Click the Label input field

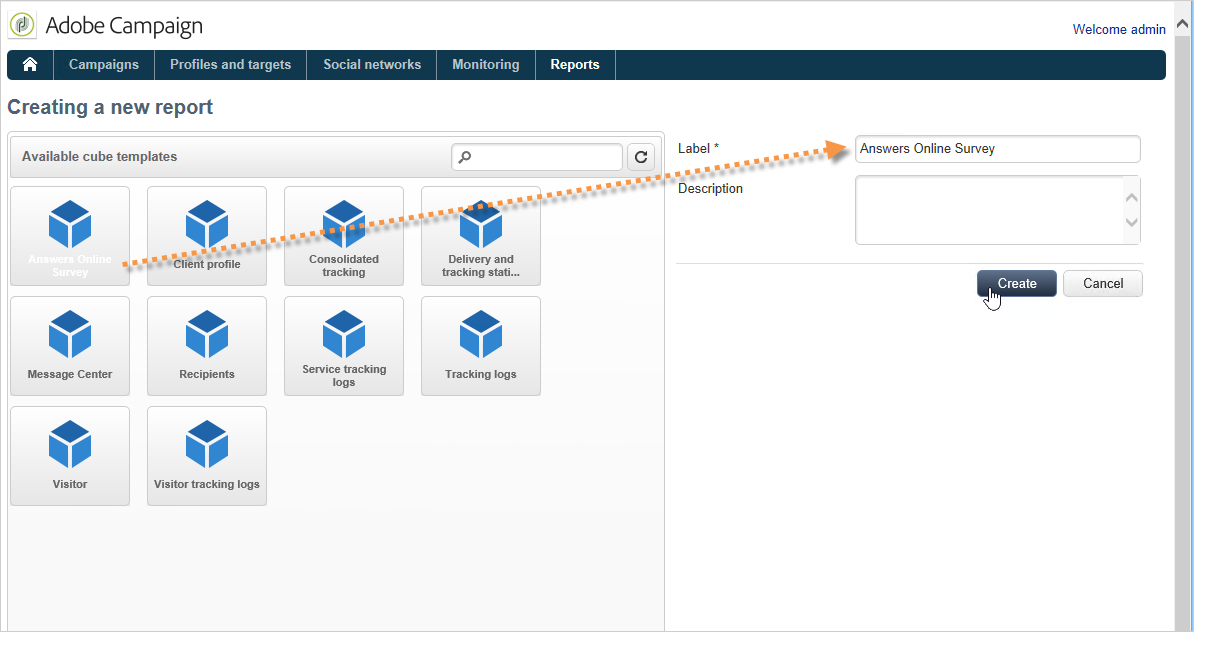998,149
